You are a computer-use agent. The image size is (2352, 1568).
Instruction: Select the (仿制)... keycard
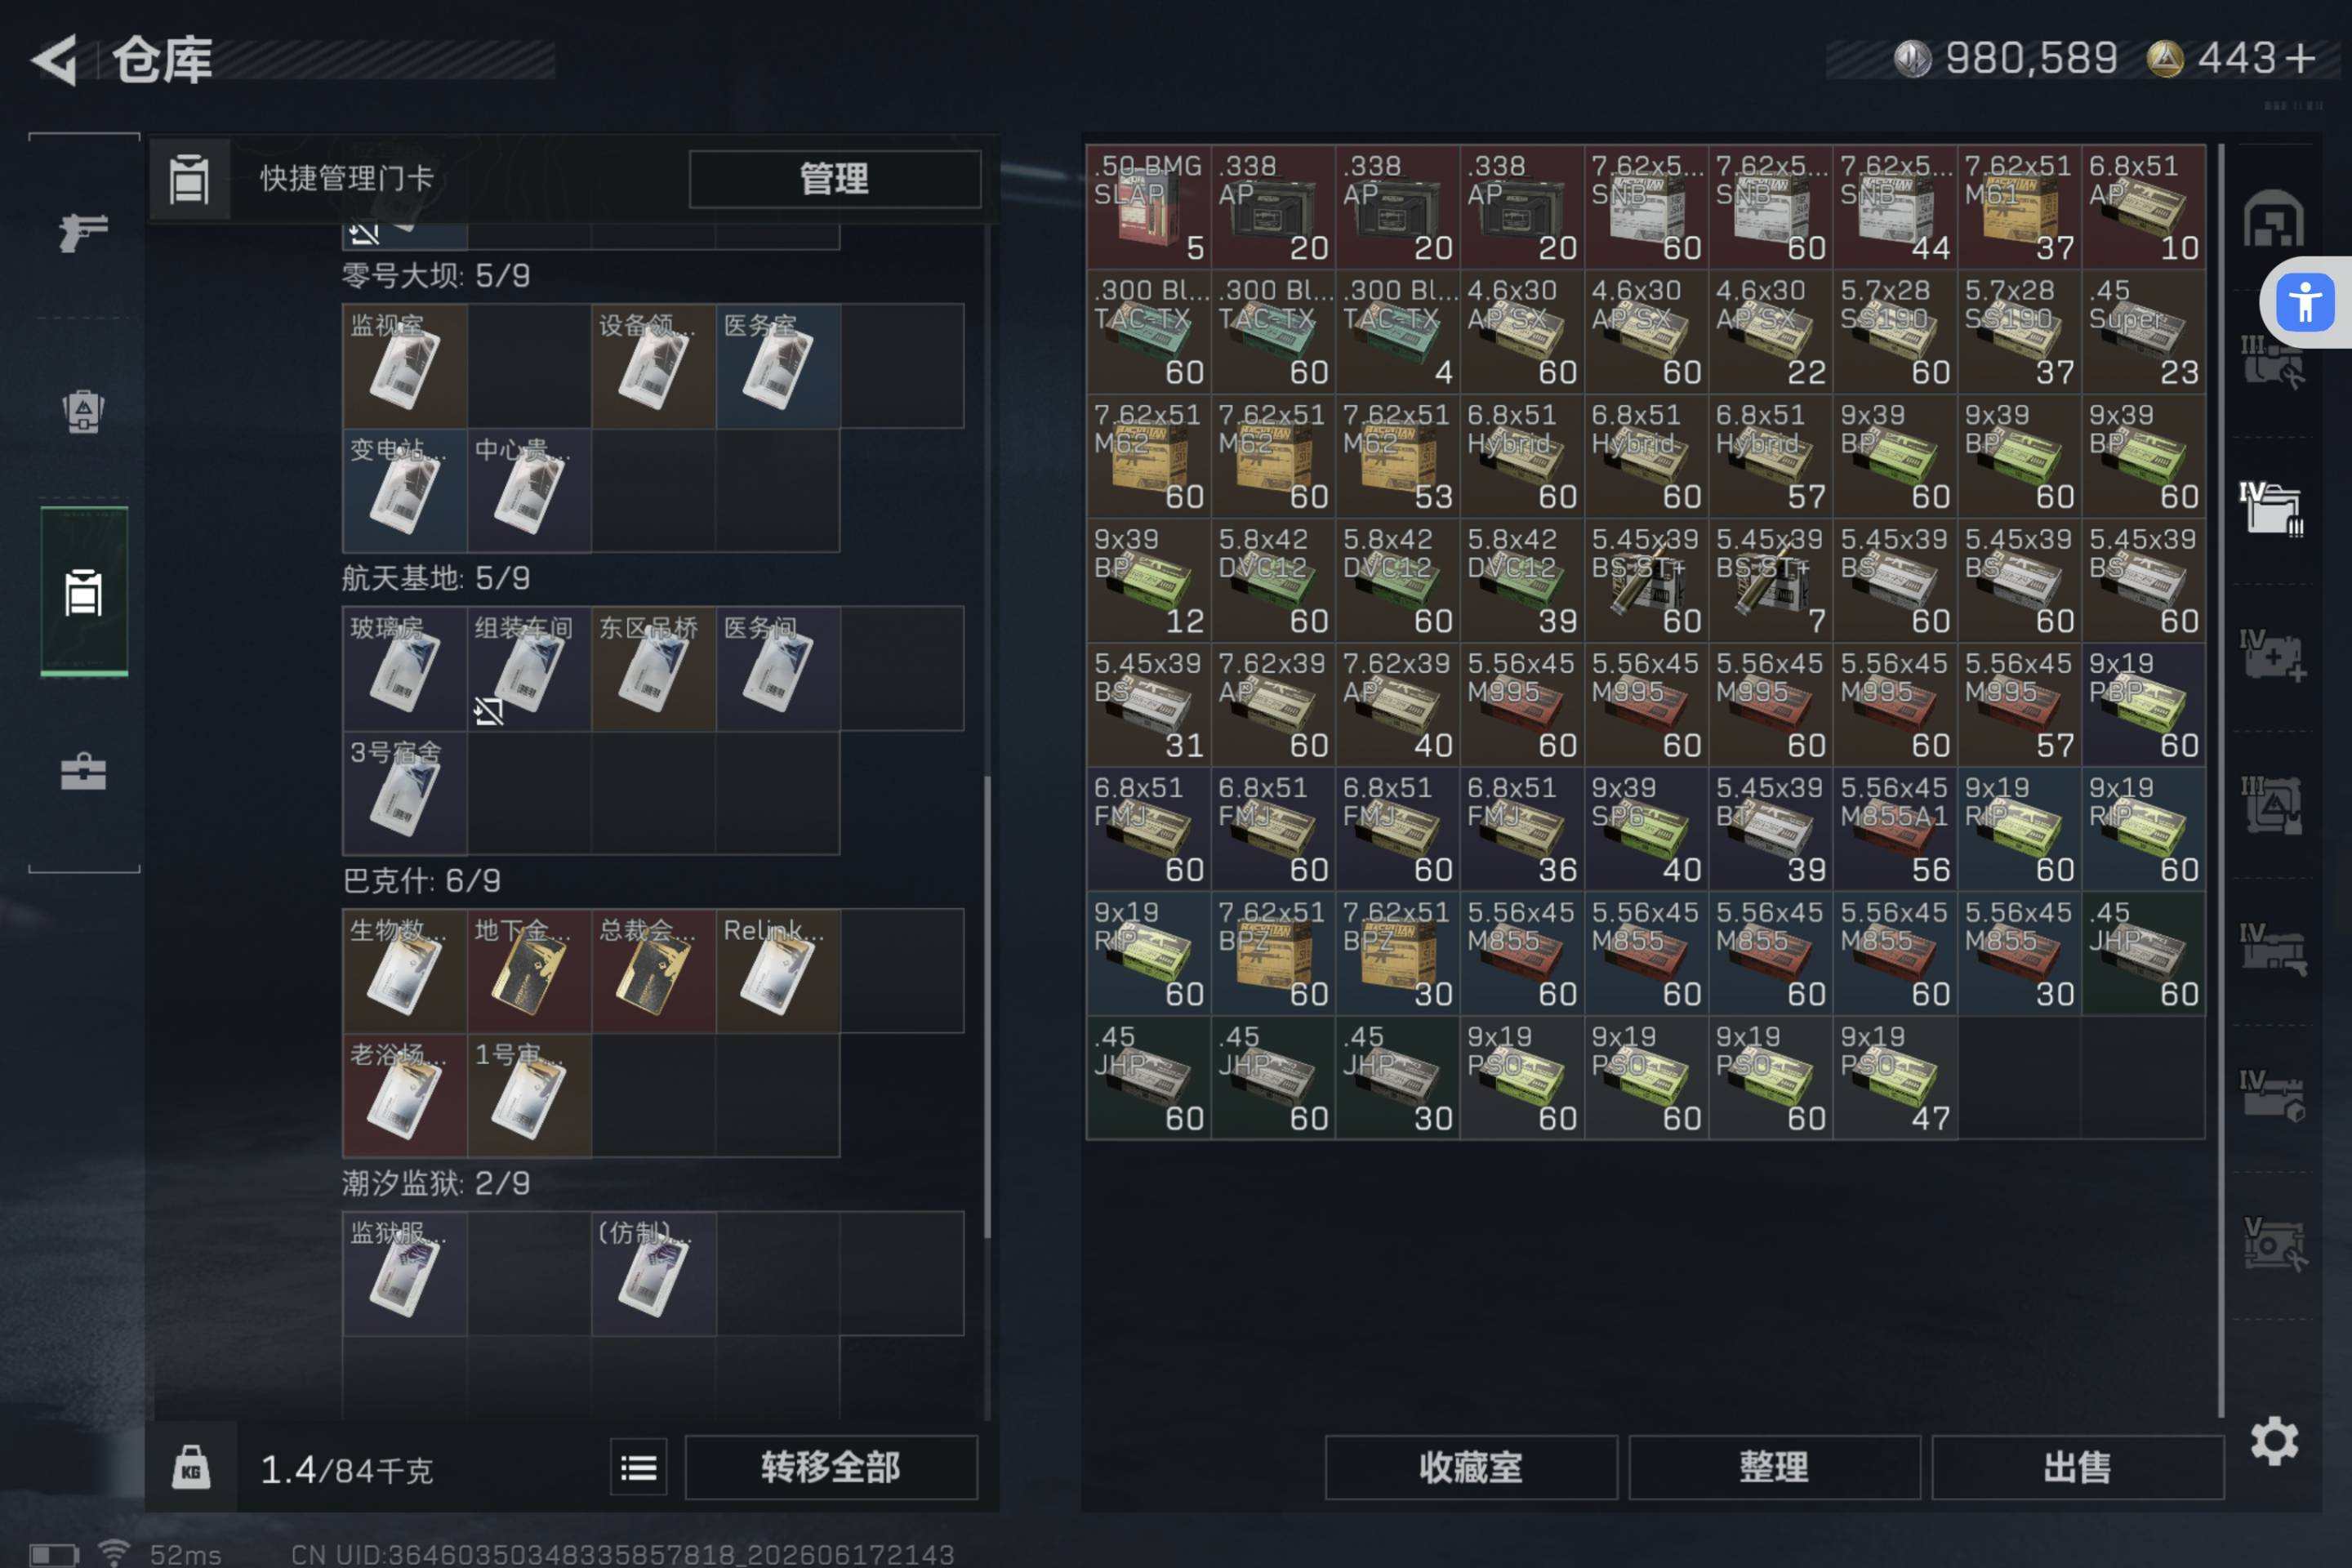[x=653, y=1274]
